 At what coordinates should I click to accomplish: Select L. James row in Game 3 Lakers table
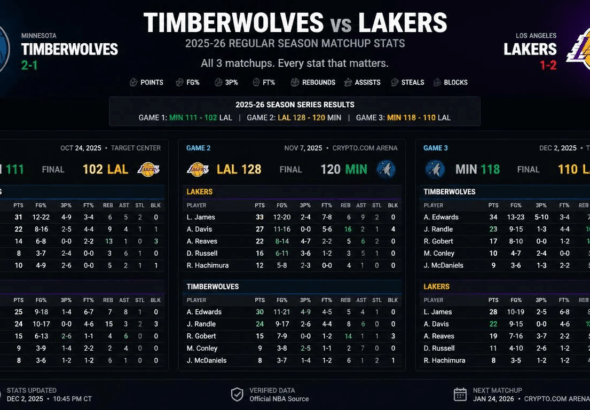click(505, 312)
